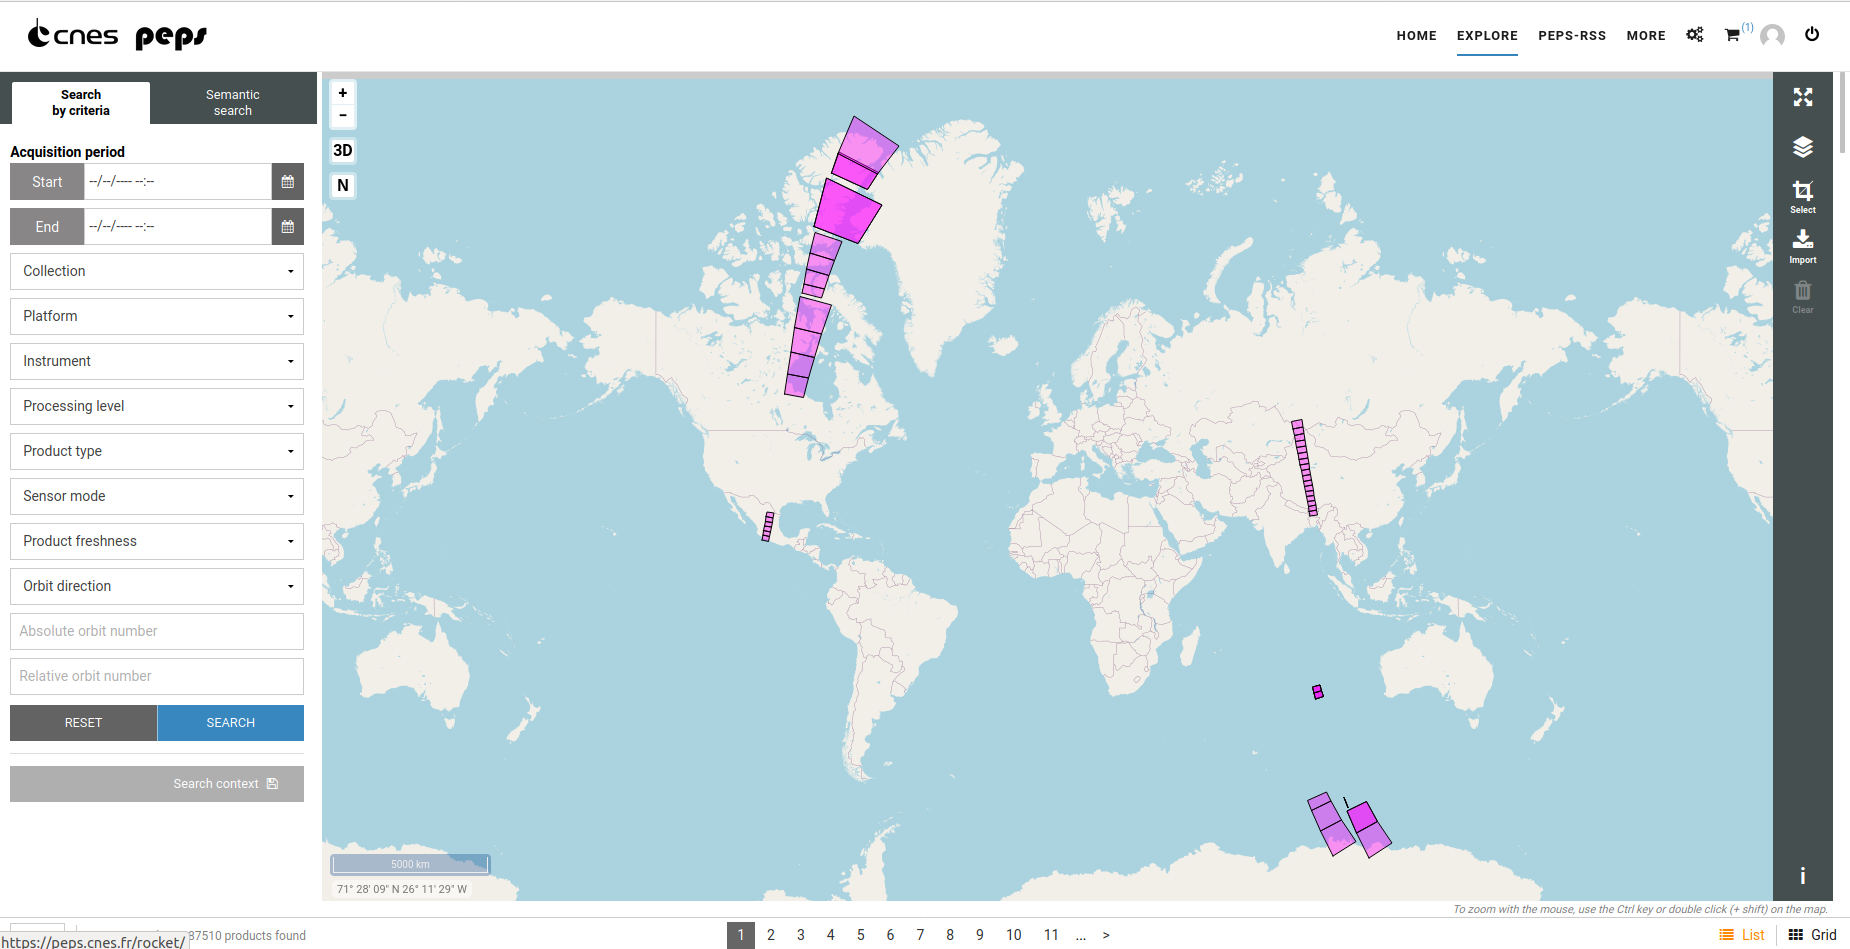Click the power logout icon

tap(1811, 34)
